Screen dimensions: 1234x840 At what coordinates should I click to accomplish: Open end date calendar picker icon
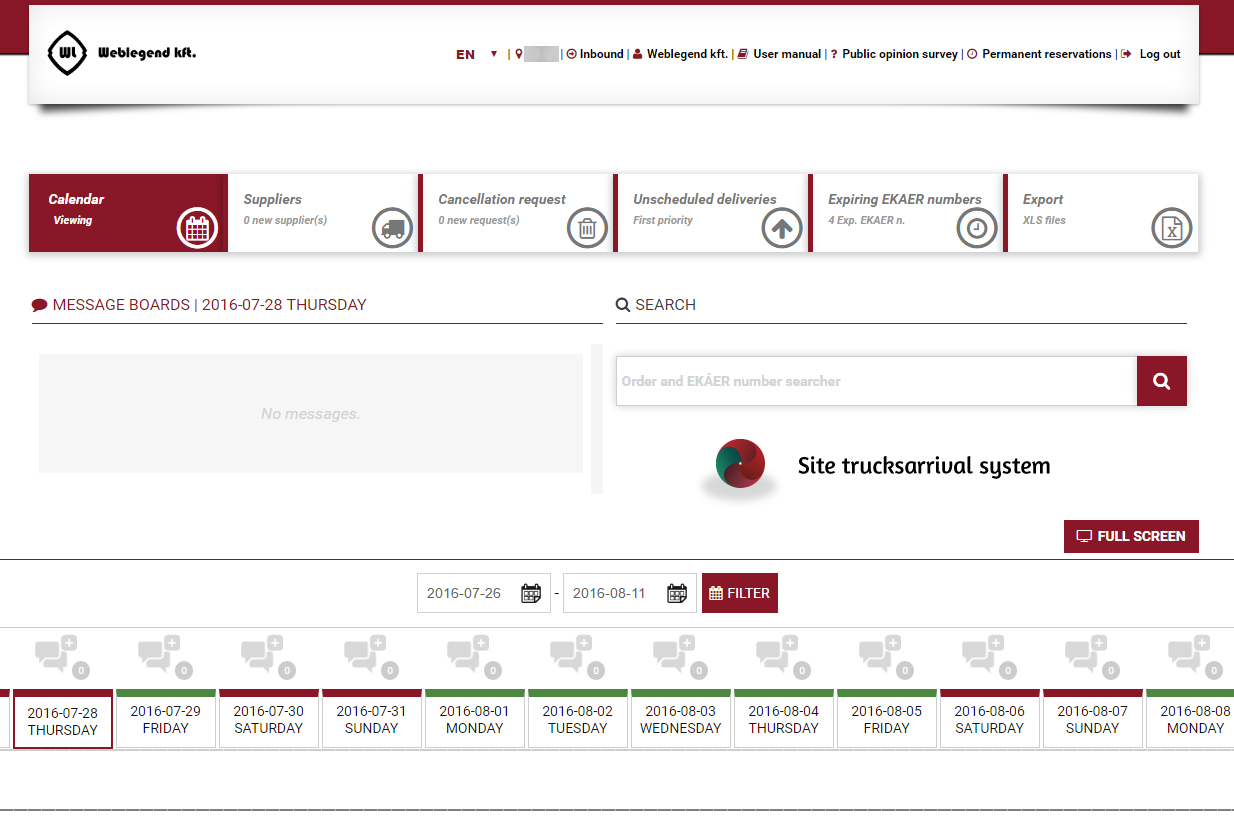tap(677, 593)
